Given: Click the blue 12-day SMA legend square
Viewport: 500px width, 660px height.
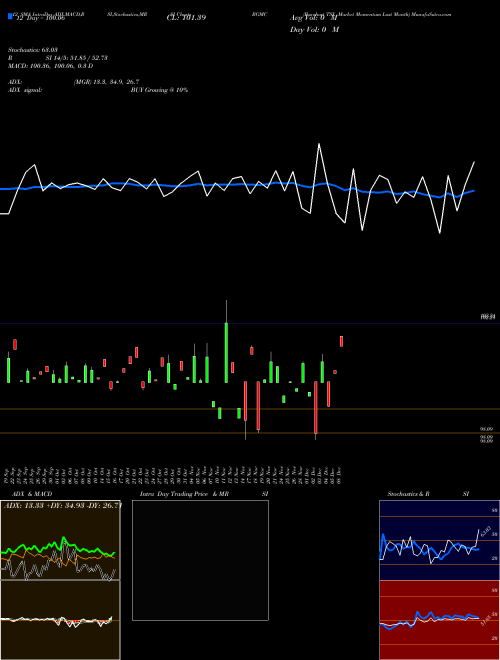Looking at the screenshot, I should pyautogui.click(x=10, y=16).
